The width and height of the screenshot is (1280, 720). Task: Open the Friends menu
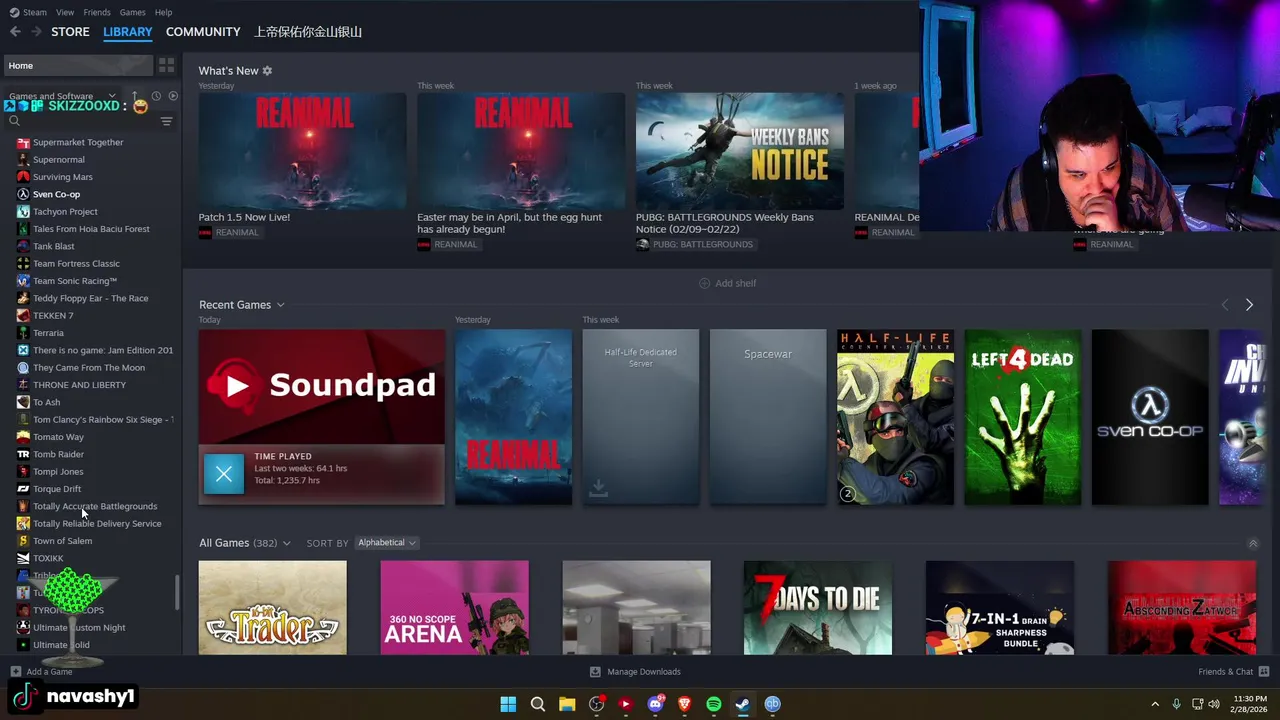click(97, 12)
